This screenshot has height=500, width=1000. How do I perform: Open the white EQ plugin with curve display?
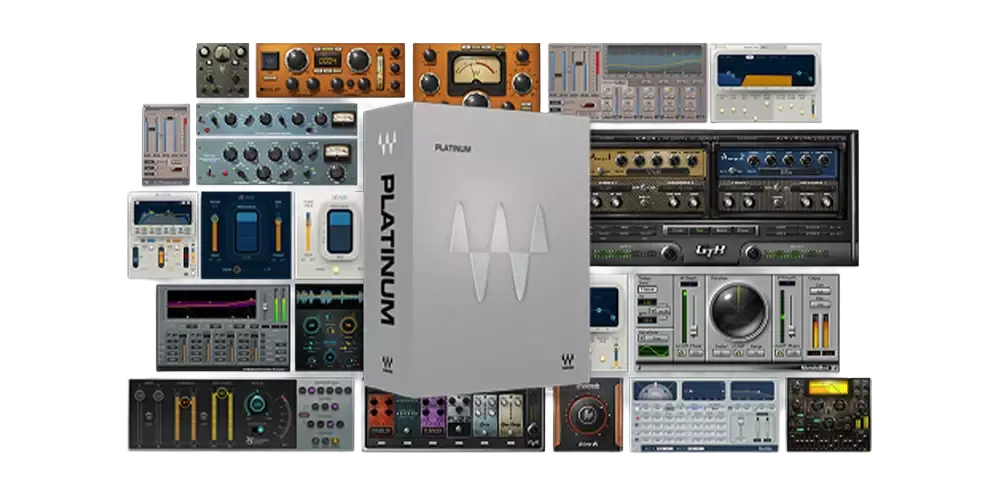click(163, 235)
